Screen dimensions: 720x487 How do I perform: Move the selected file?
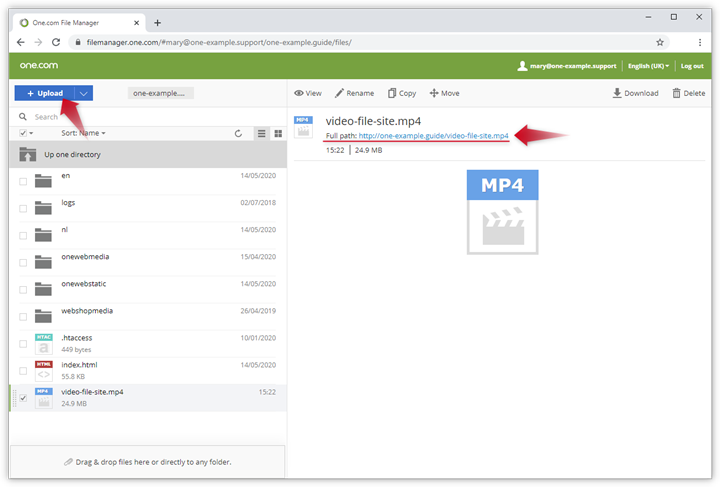click(x=444, y=93)
